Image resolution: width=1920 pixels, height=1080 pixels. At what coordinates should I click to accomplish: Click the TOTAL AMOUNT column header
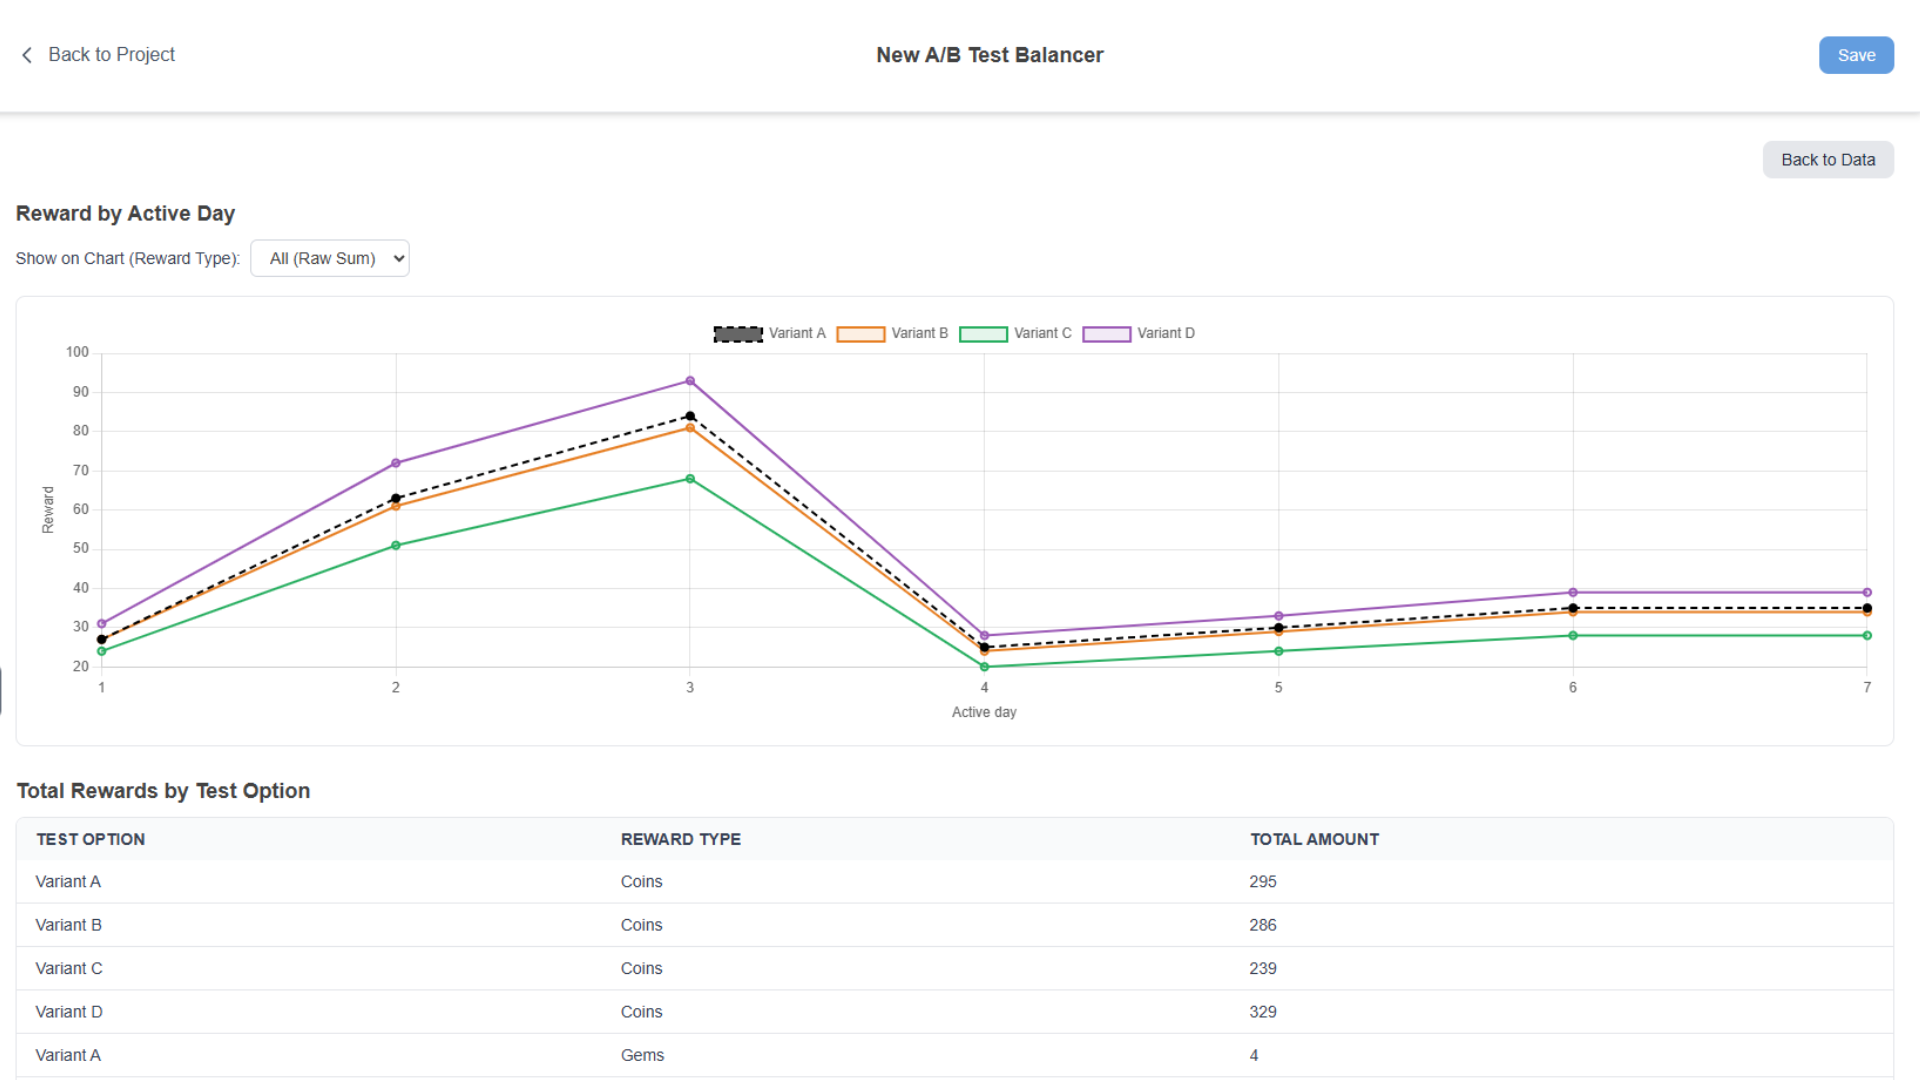click(x=1314, y=839)
